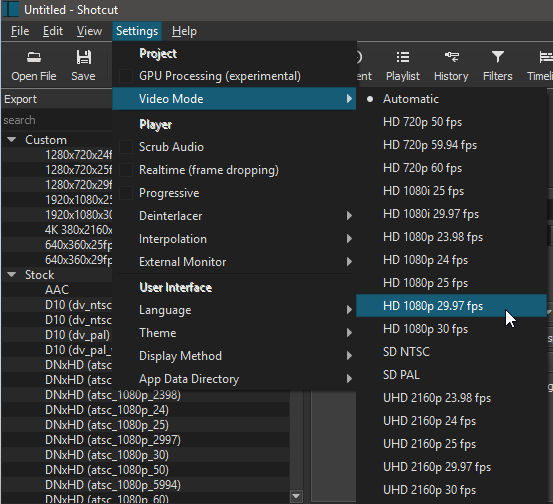
Task: Toggle GPU Processing (experimental) checkbox
Action: (x=126, y=76)
